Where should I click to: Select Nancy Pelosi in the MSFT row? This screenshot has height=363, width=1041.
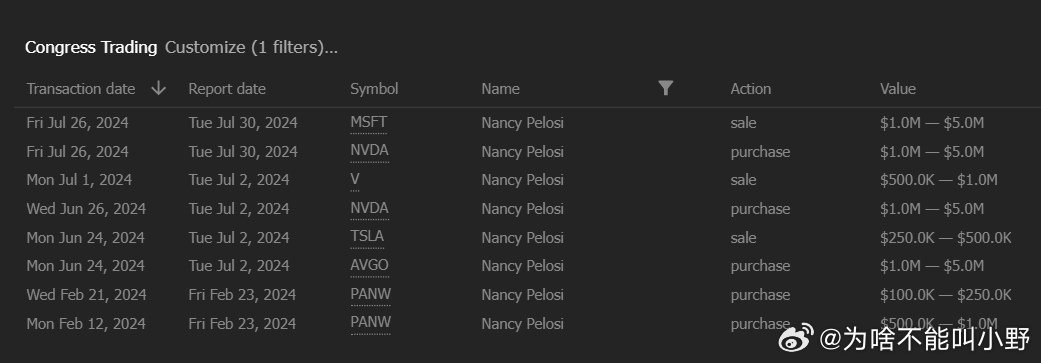pos(522,123)
